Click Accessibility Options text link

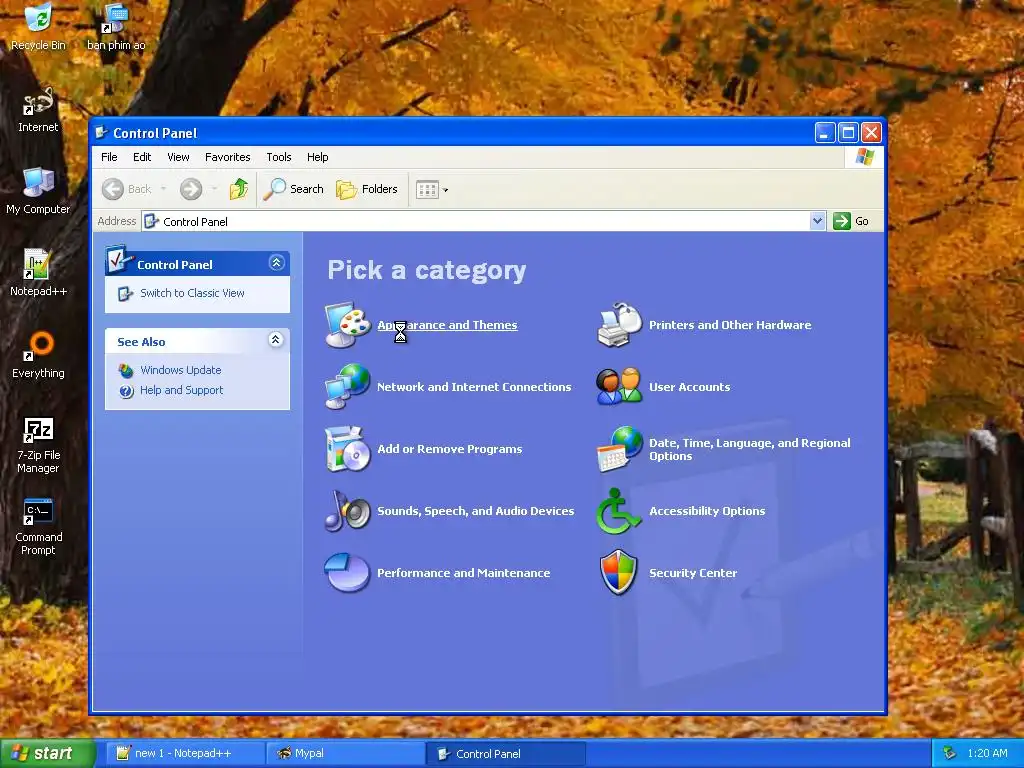[707, 511]
